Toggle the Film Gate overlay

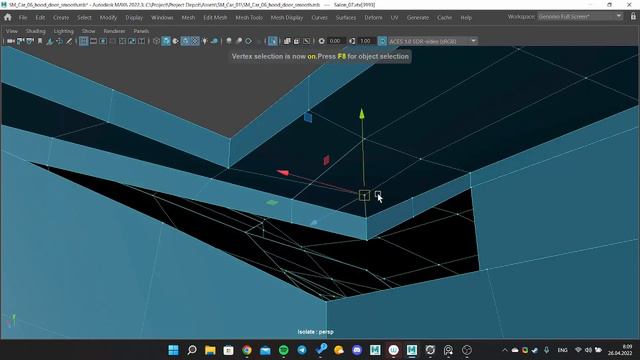93,41
